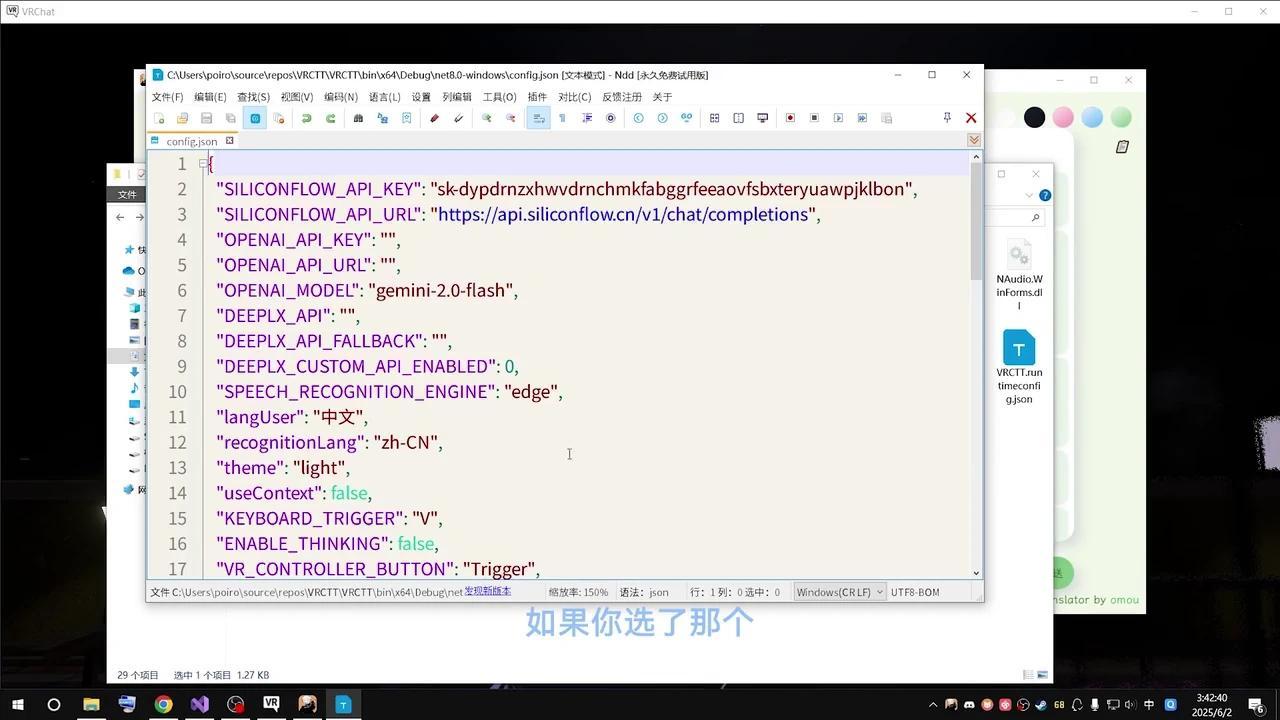
Task: Open the 编辑(E) menu
Action: pos(210,97)
